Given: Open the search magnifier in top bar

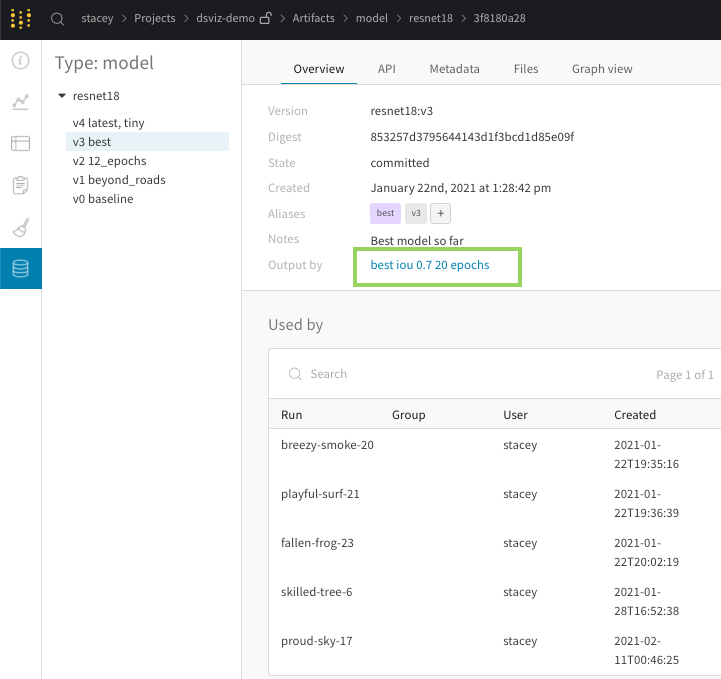Looking at the screenshot, I should click(57, 19).
